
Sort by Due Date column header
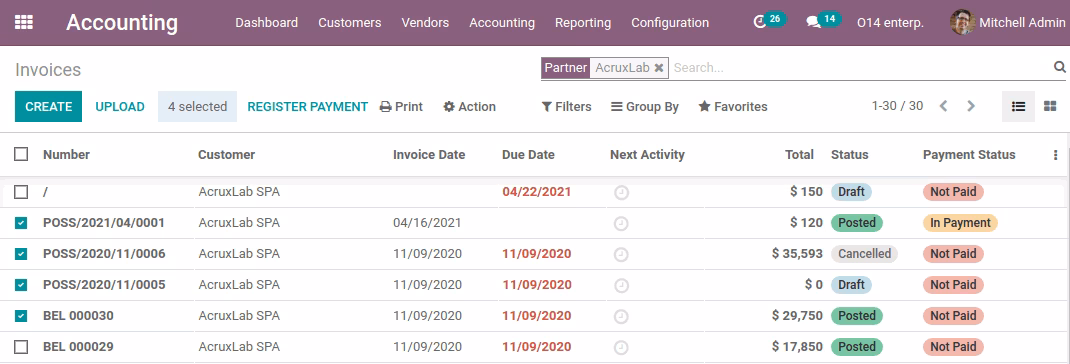click(x=528, y=154)
